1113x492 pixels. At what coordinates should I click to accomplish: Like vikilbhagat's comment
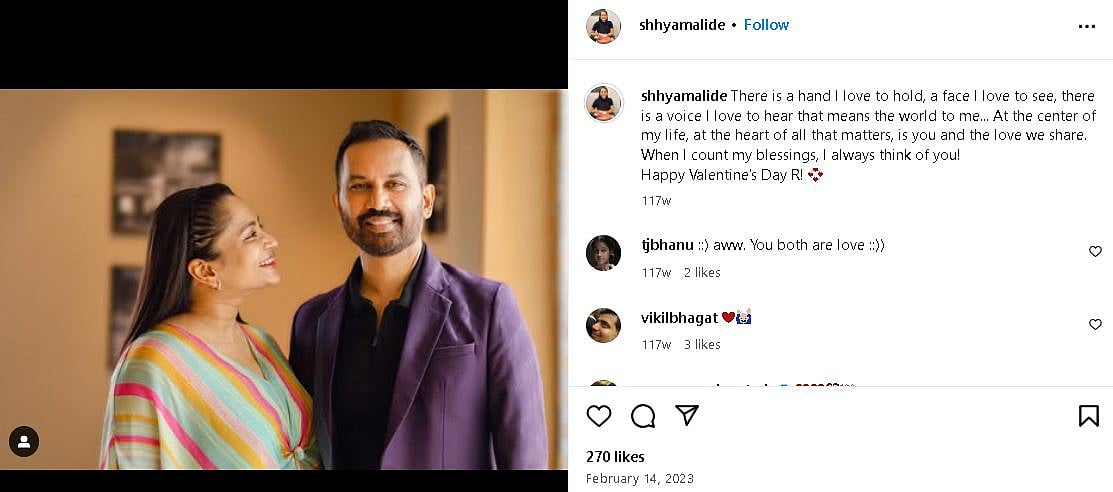tap(1095, 324)
